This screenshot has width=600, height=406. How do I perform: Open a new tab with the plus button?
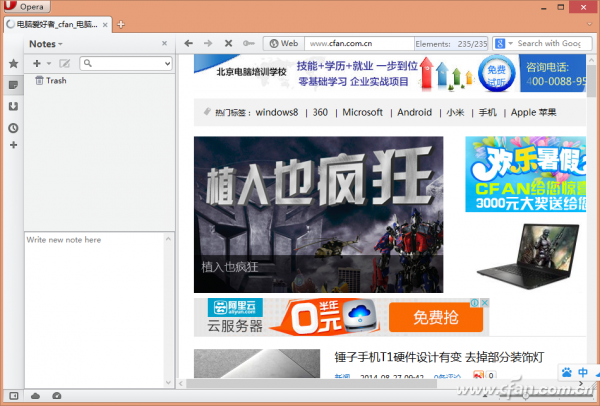coord(121,24)
